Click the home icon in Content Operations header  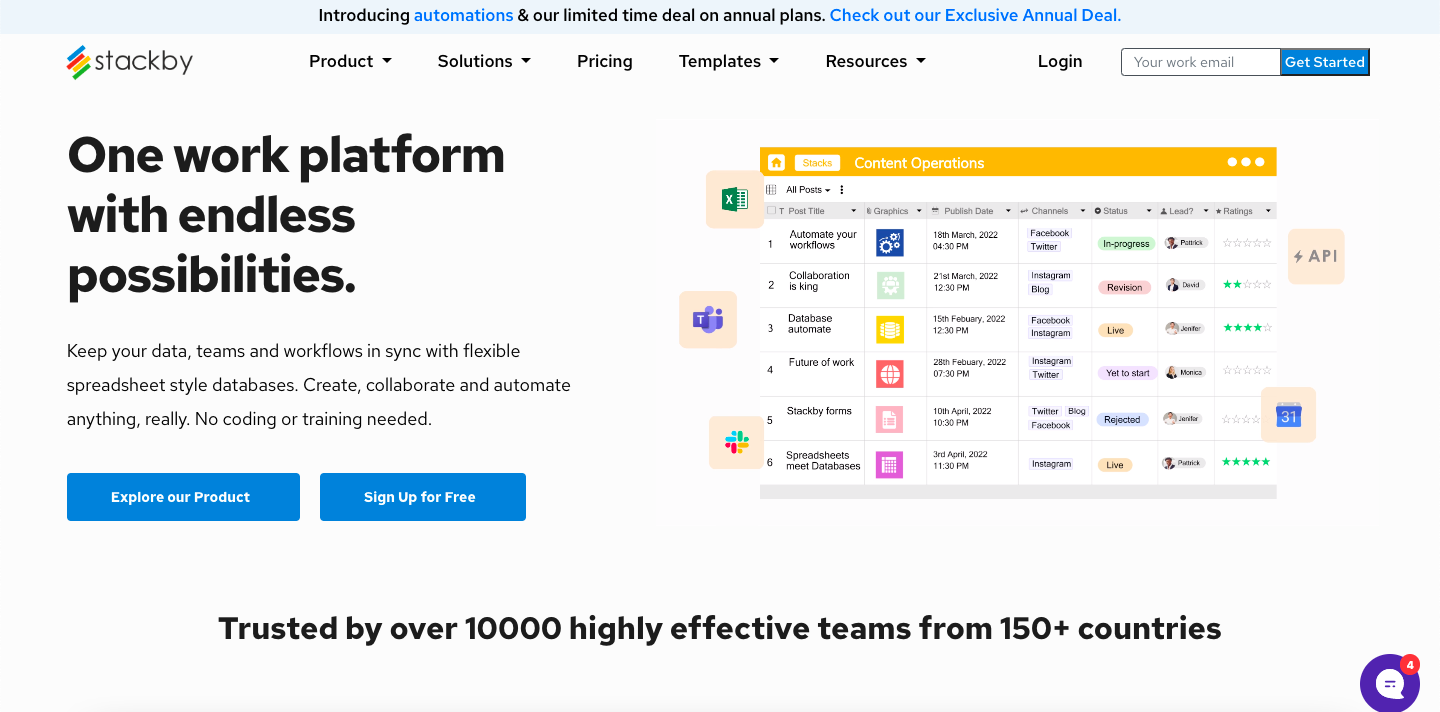coord(776,163)
